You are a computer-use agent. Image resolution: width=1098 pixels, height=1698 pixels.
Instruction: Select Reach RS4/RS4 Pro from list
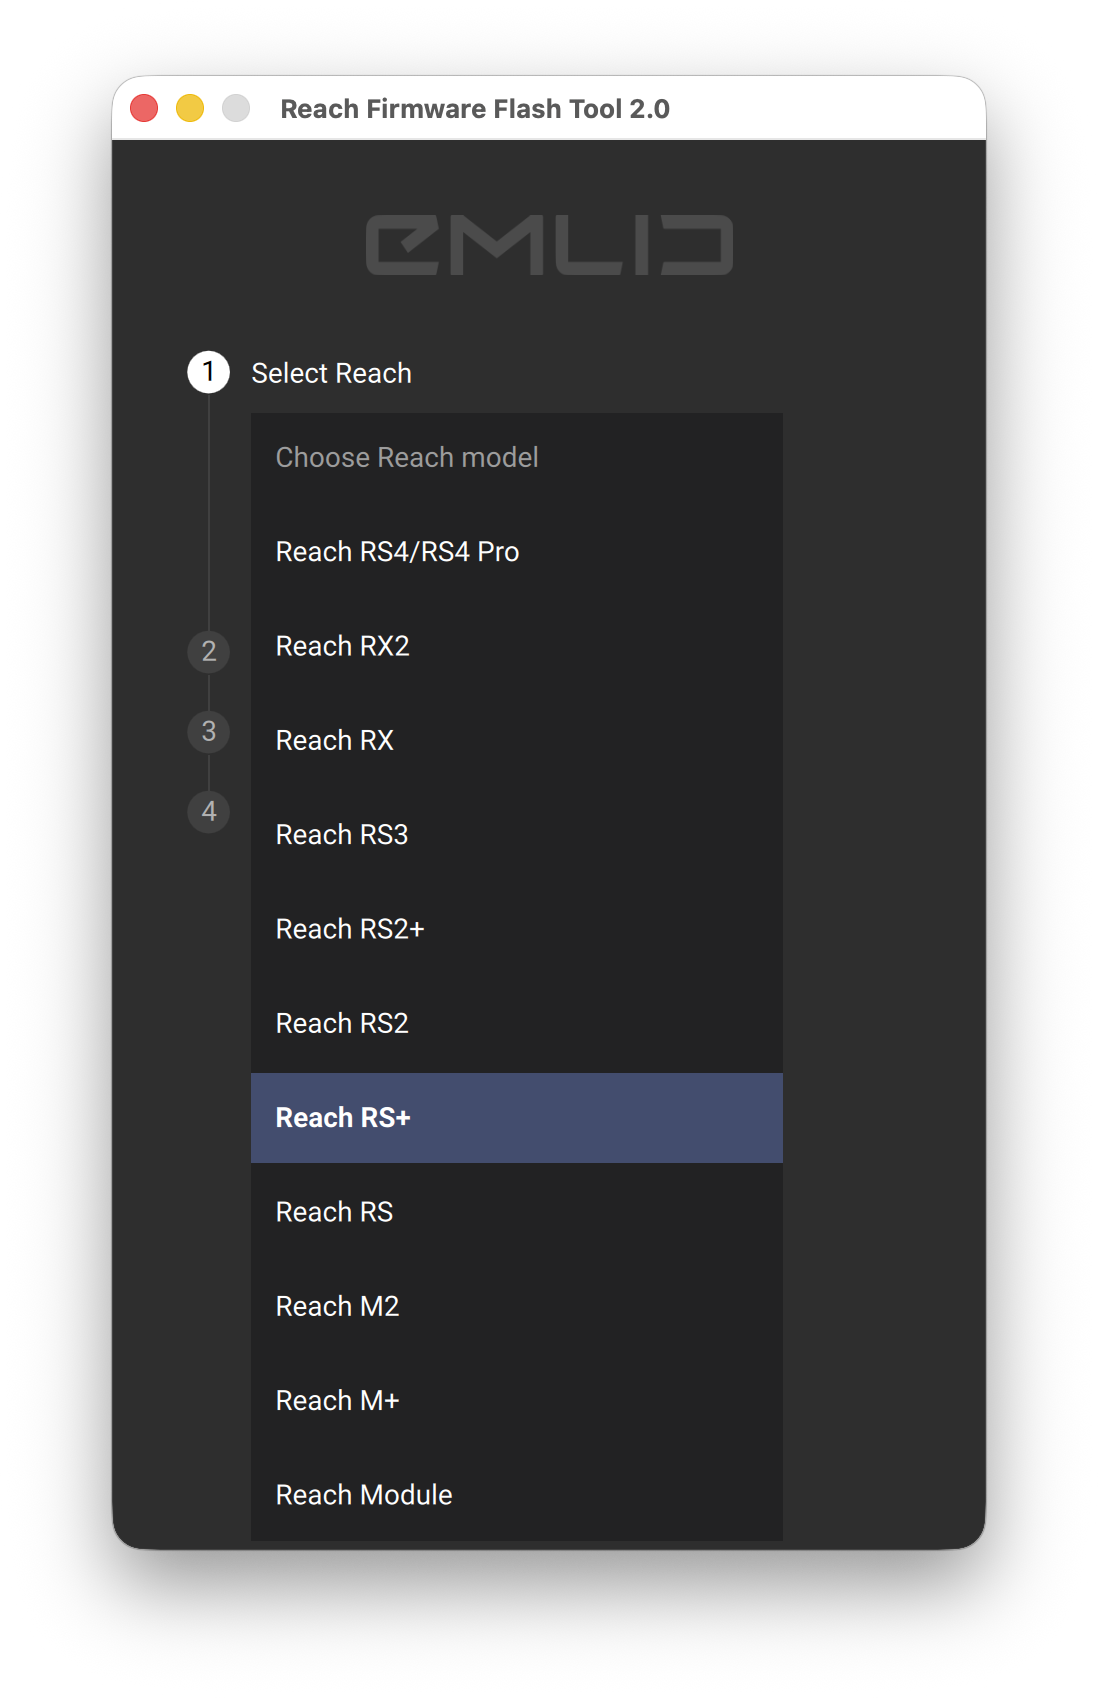pyautogui.click(x=517, y=552)
